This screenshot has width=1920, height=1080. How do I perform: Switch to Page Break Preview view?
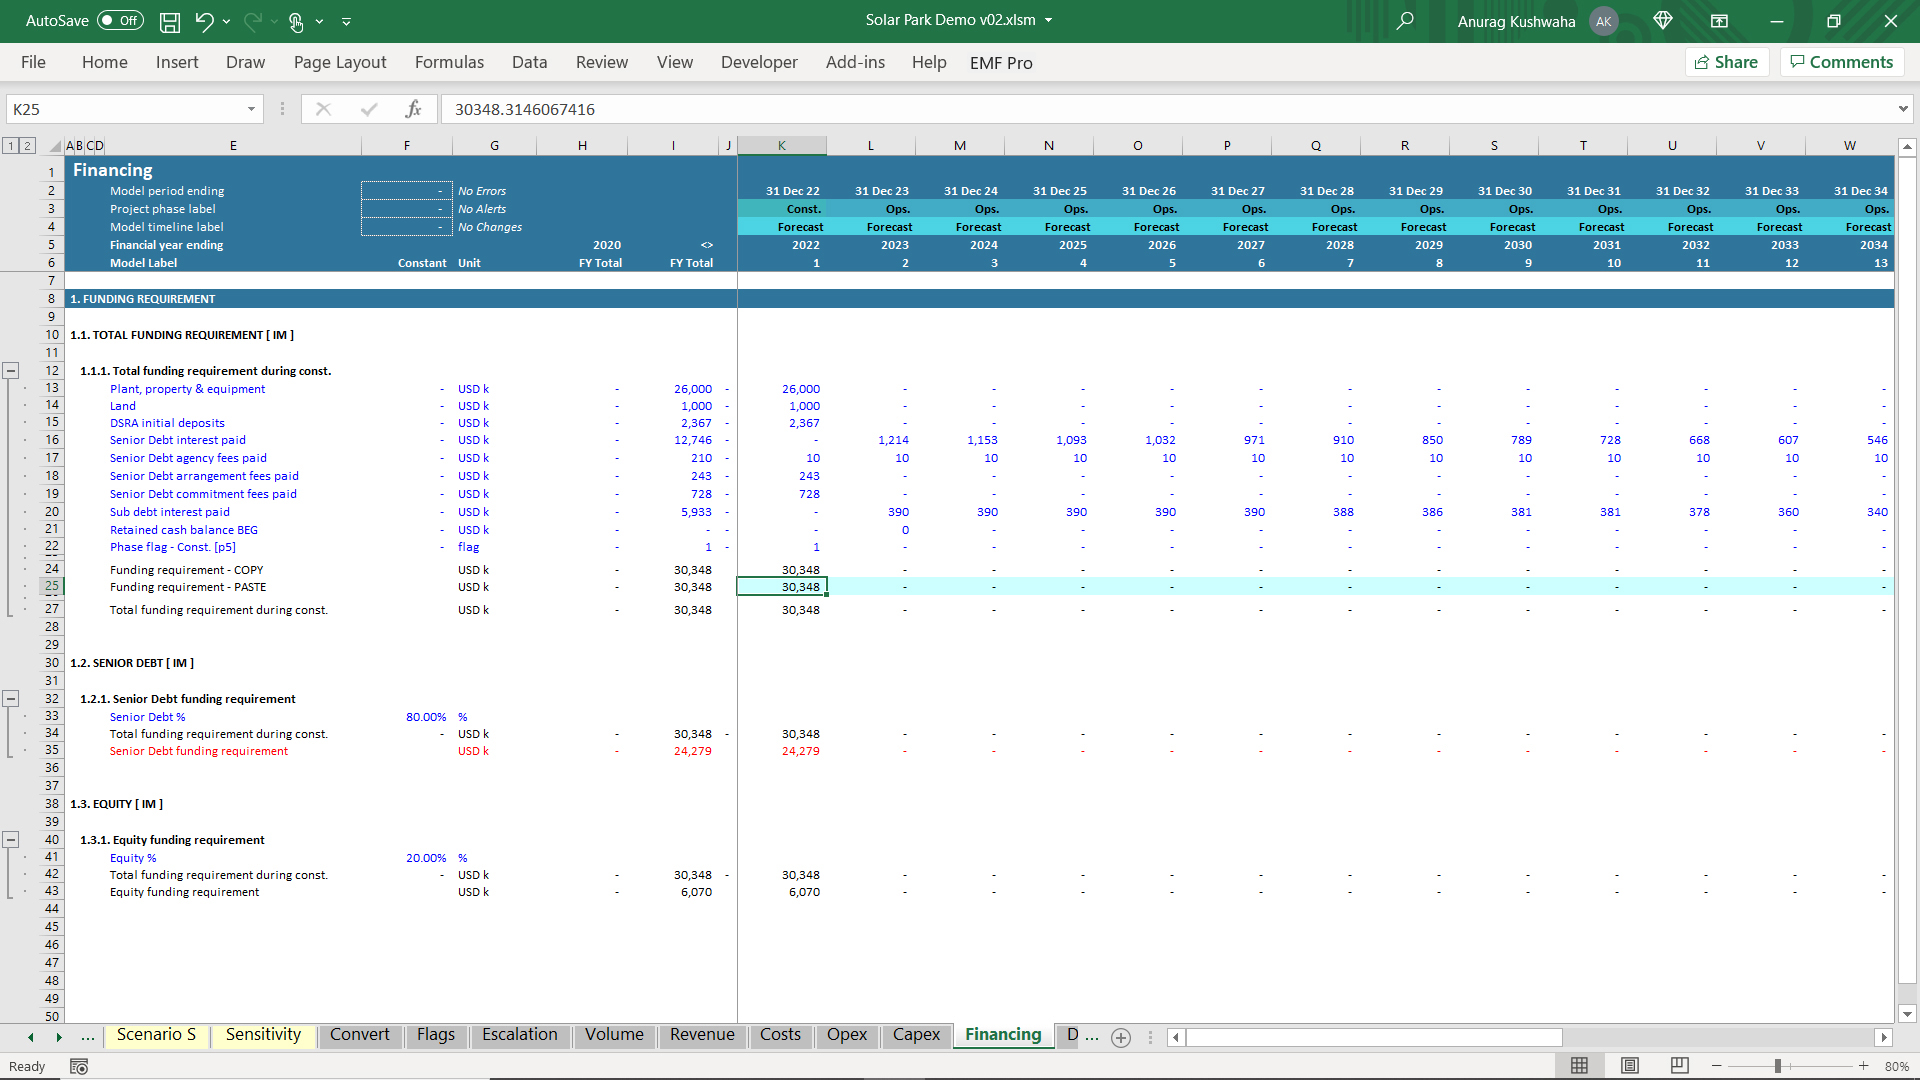(x=1680, y=1066)
